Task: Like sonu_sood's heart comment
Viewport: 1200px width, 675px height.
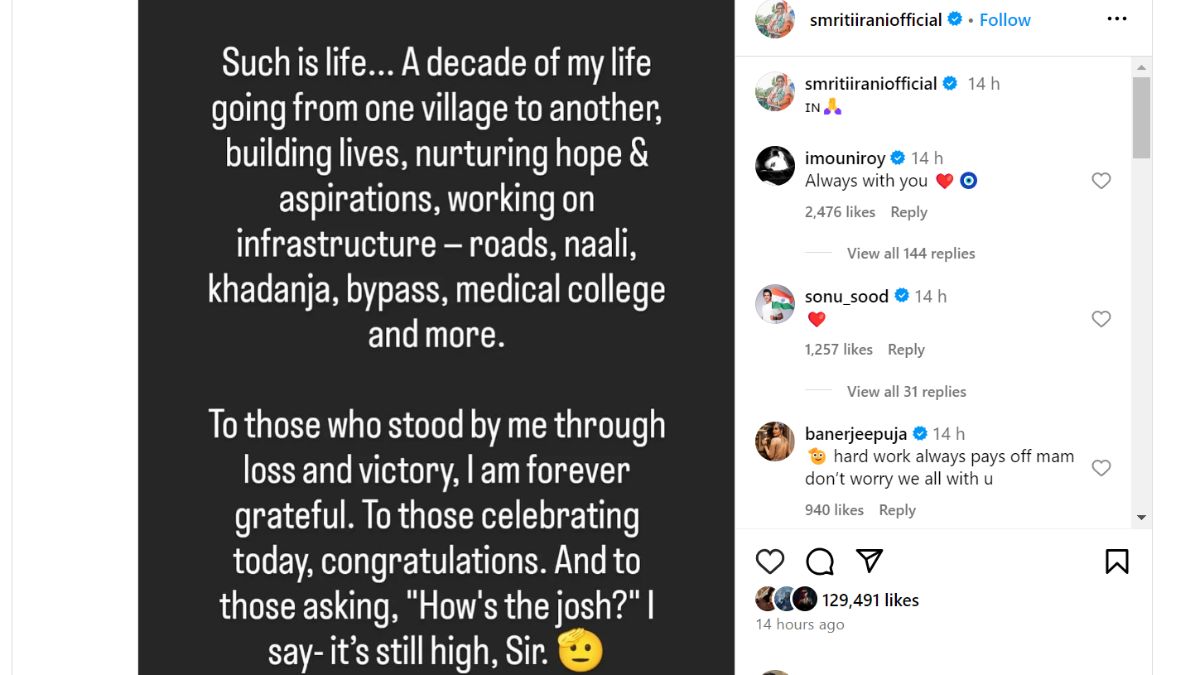Action: pos(1101,319)
